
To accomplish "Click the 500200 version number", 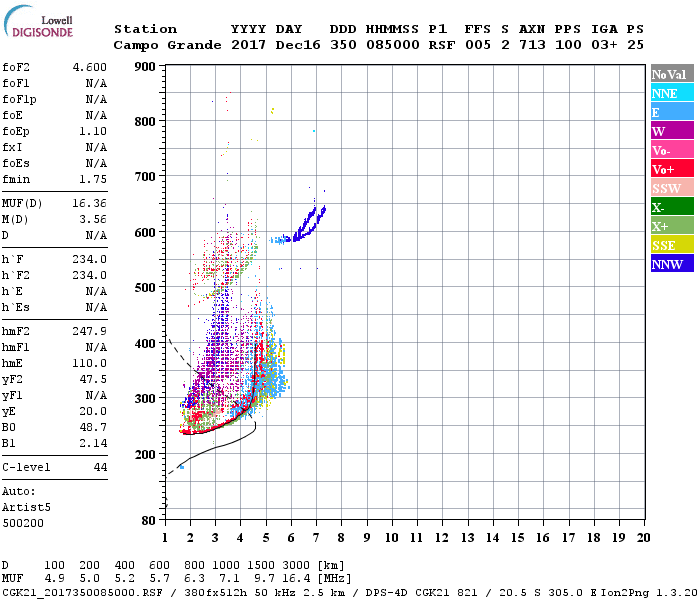I will [x=23, y=523].
